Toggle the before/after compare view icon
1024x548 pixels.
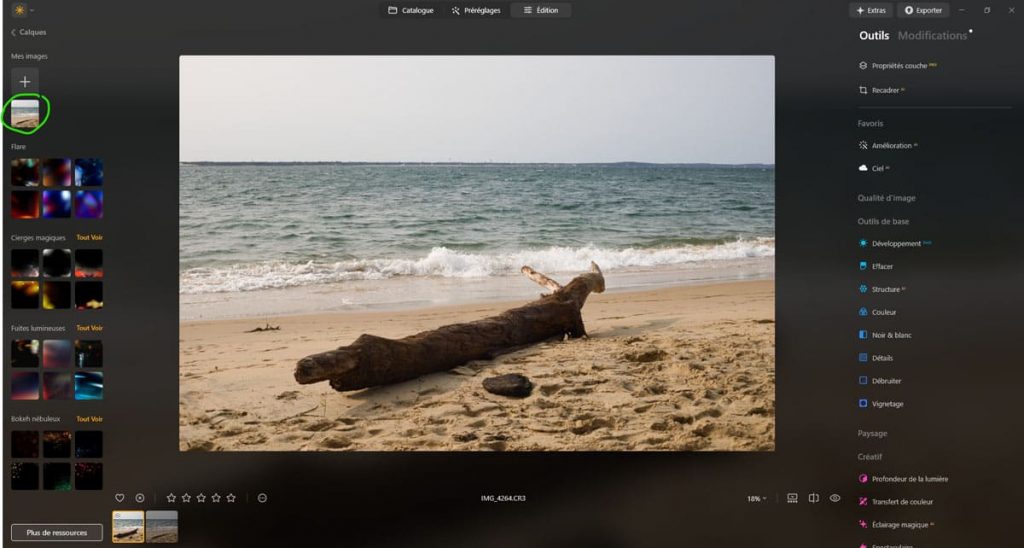(813, 498)
